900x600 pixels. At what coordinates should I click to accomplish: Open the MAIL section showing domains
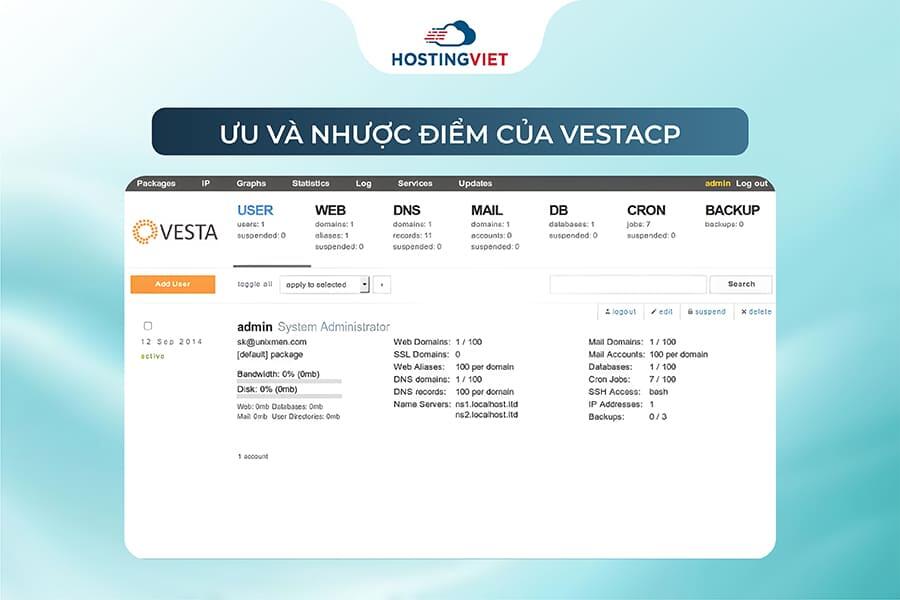(x=488, y=211)
